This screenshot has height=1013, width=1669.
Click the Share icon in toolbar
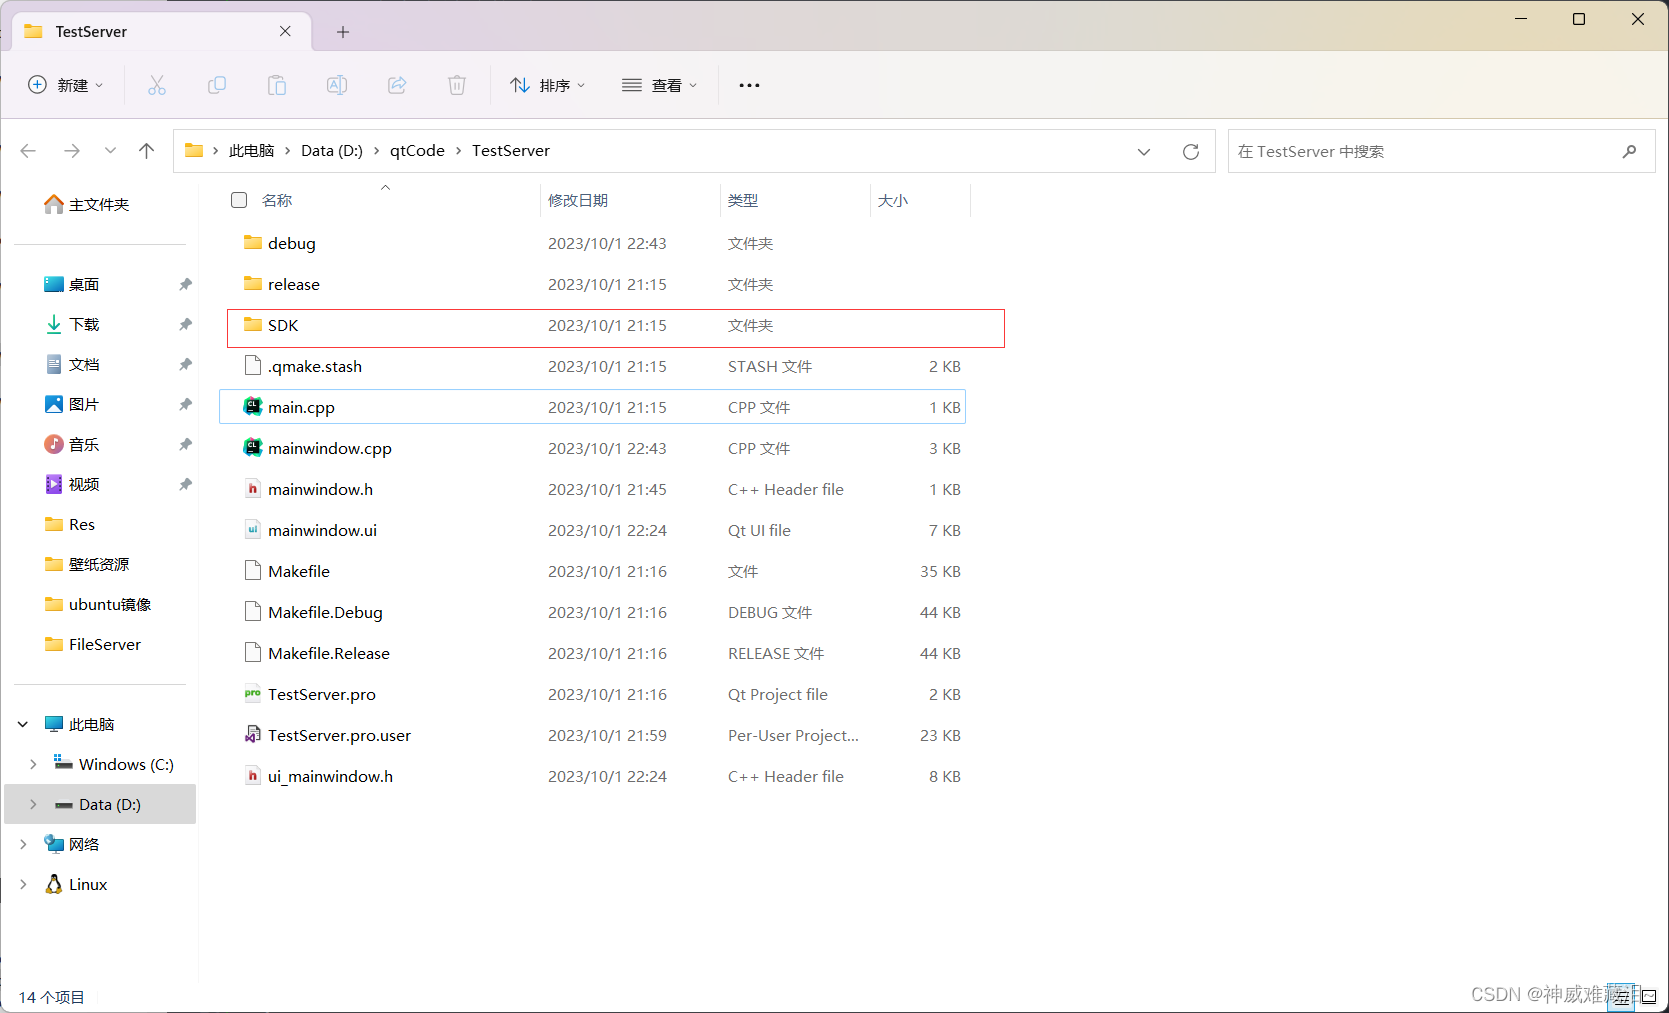(397, 85)
